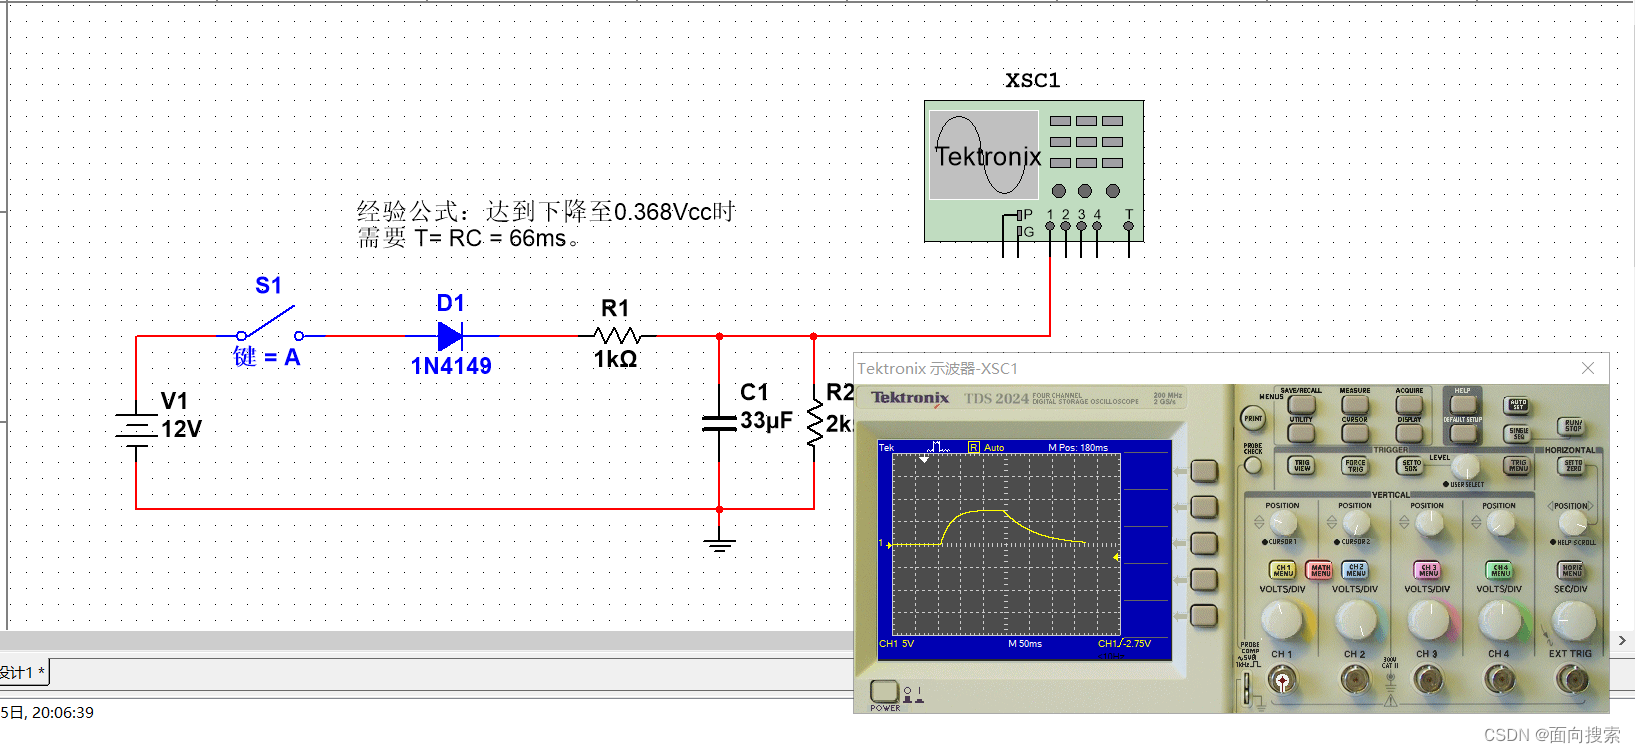
Task: Select the 经验公式 annotation text in schematic
Action: [546, 225]
